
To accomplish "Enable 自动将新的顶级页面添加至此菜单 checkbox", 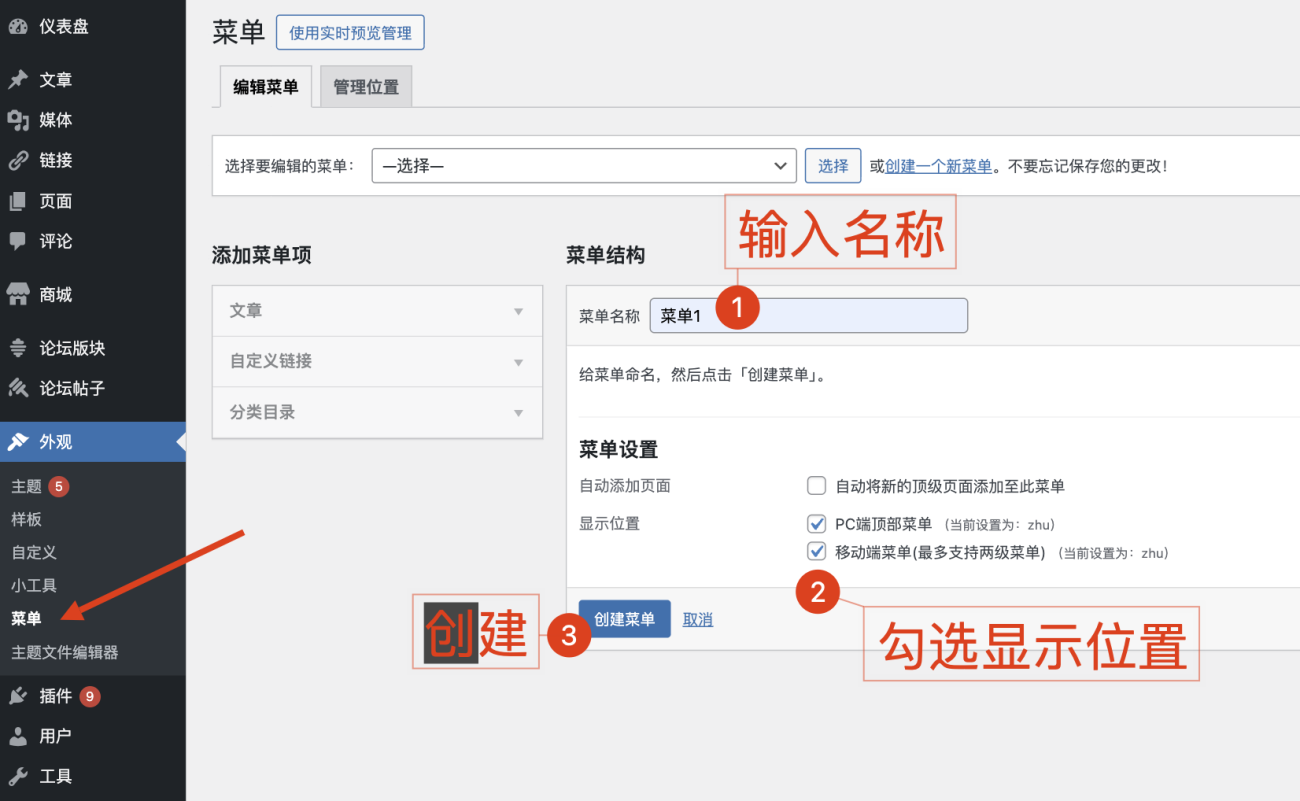I will 816,486.
